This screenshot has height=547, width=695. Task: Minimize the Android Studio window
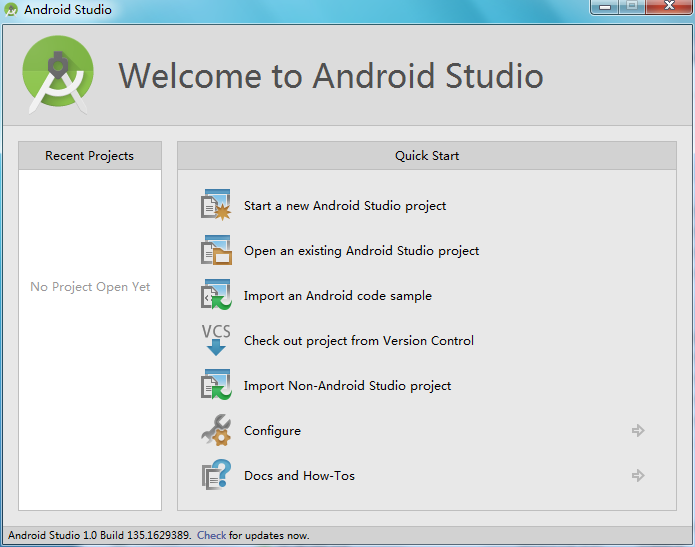pyautogui.click(x=605, y=7)
